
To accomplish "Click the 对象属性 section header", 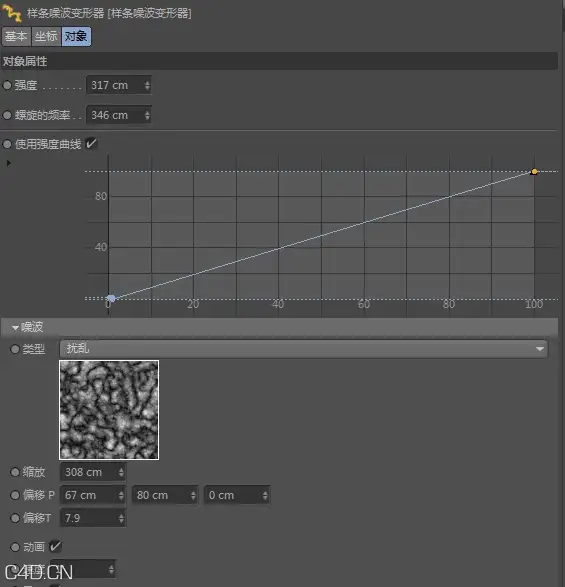I will 279,61.
